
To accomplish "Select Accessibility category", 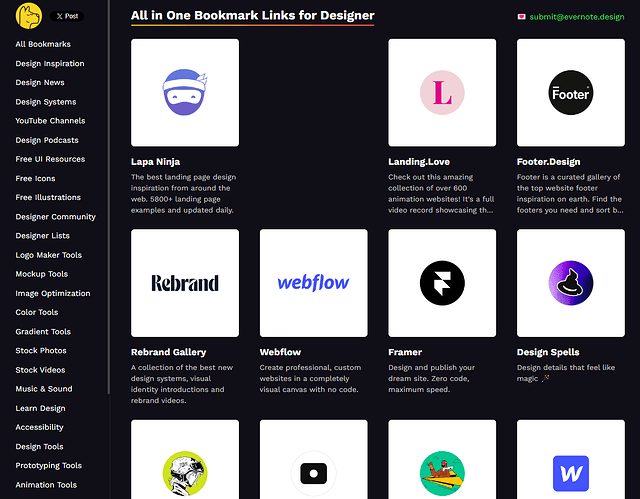I will click(39, 427).
